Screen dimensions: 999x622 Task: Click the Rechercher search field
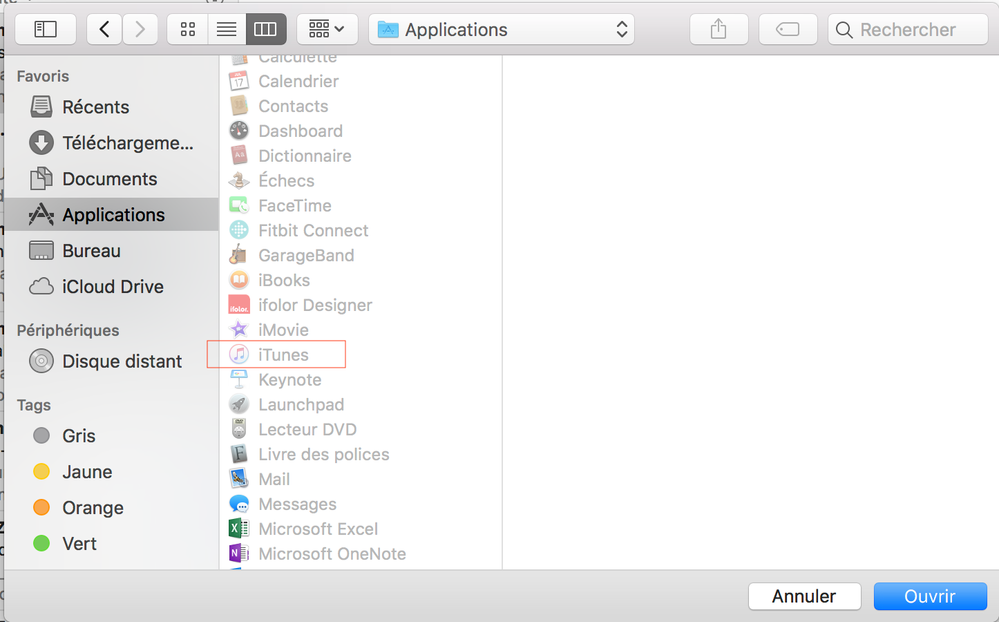[908, 29]
